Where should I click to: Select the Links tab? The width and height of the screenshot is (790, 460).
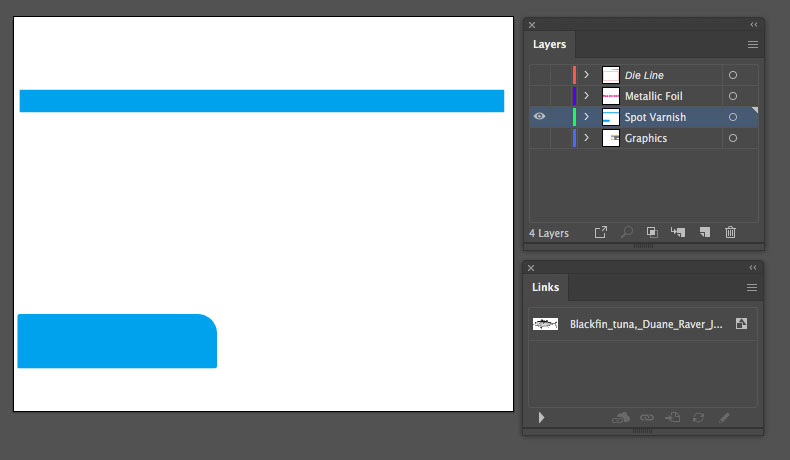click(546, 287)
